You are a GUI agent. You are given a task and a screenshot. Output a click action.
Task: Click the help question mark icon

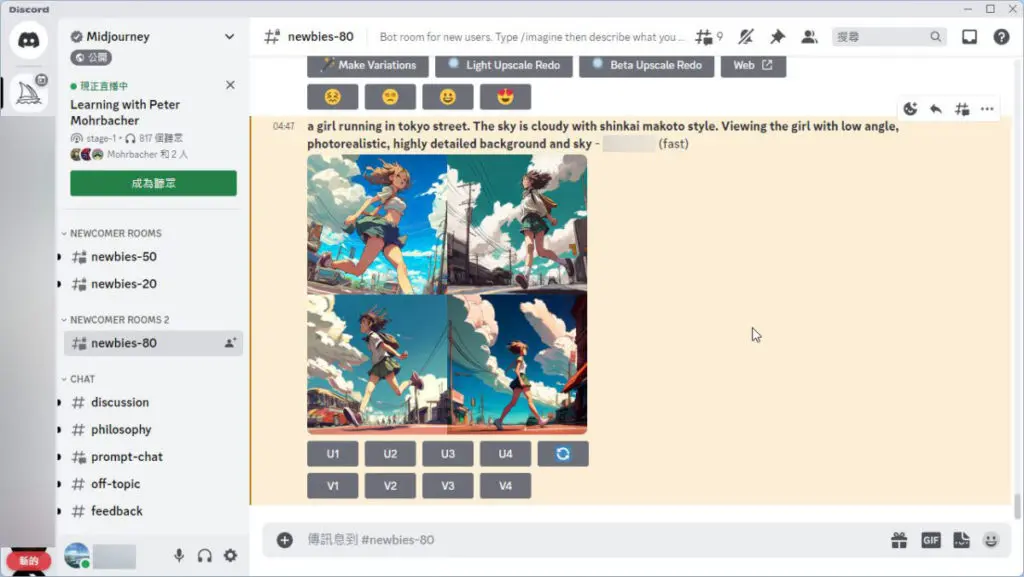(1001, 37)
